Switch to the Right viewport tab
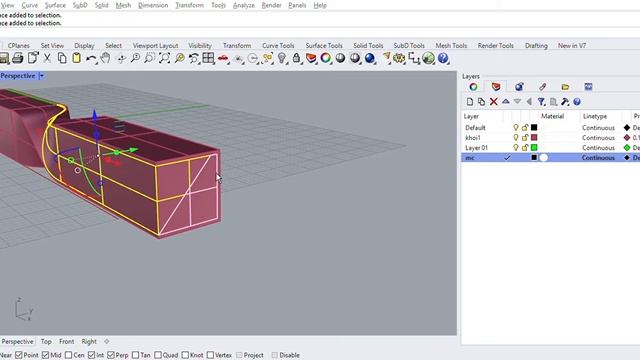The width and height of the screenshot is (640, 360). tap(89, 341)
